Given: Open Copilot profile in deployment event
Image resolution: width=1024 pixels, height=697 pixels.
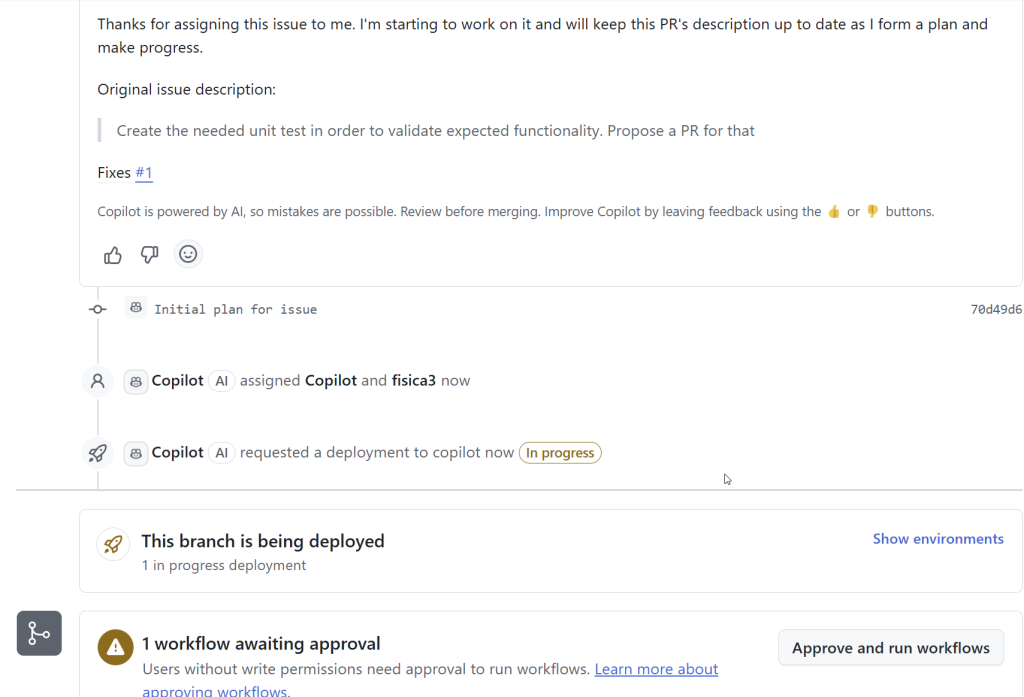Looking at the screenshot, I should tap(178, 453).
